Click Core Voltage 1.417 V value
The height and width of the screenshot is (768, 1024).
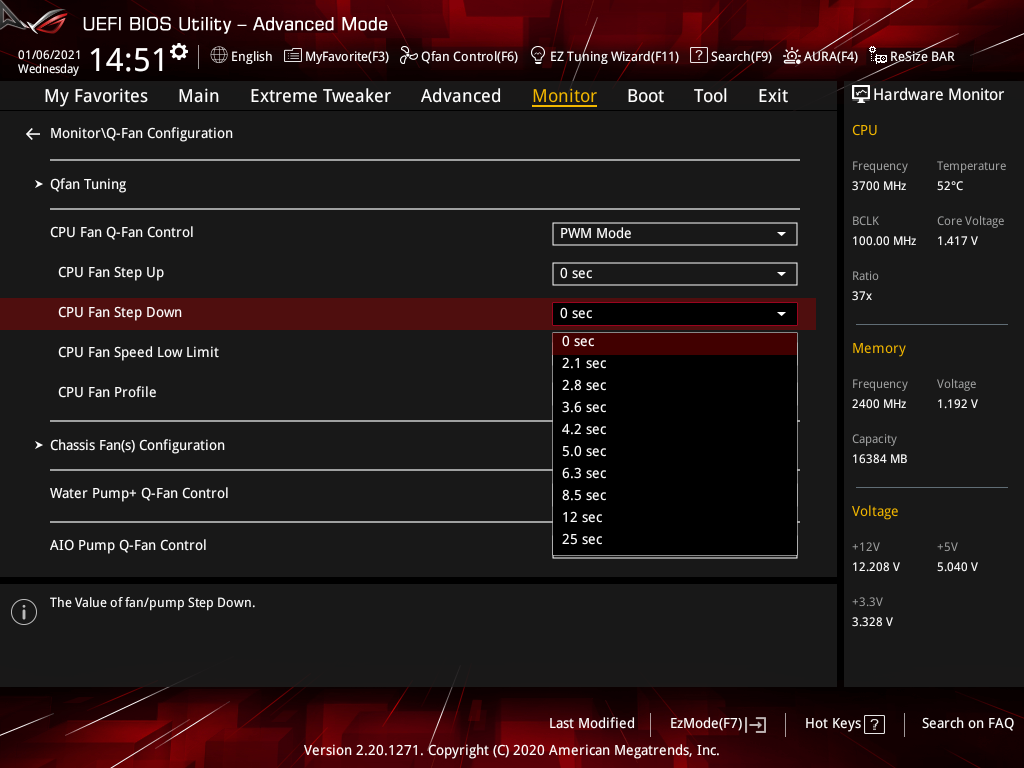coord(957,241)
